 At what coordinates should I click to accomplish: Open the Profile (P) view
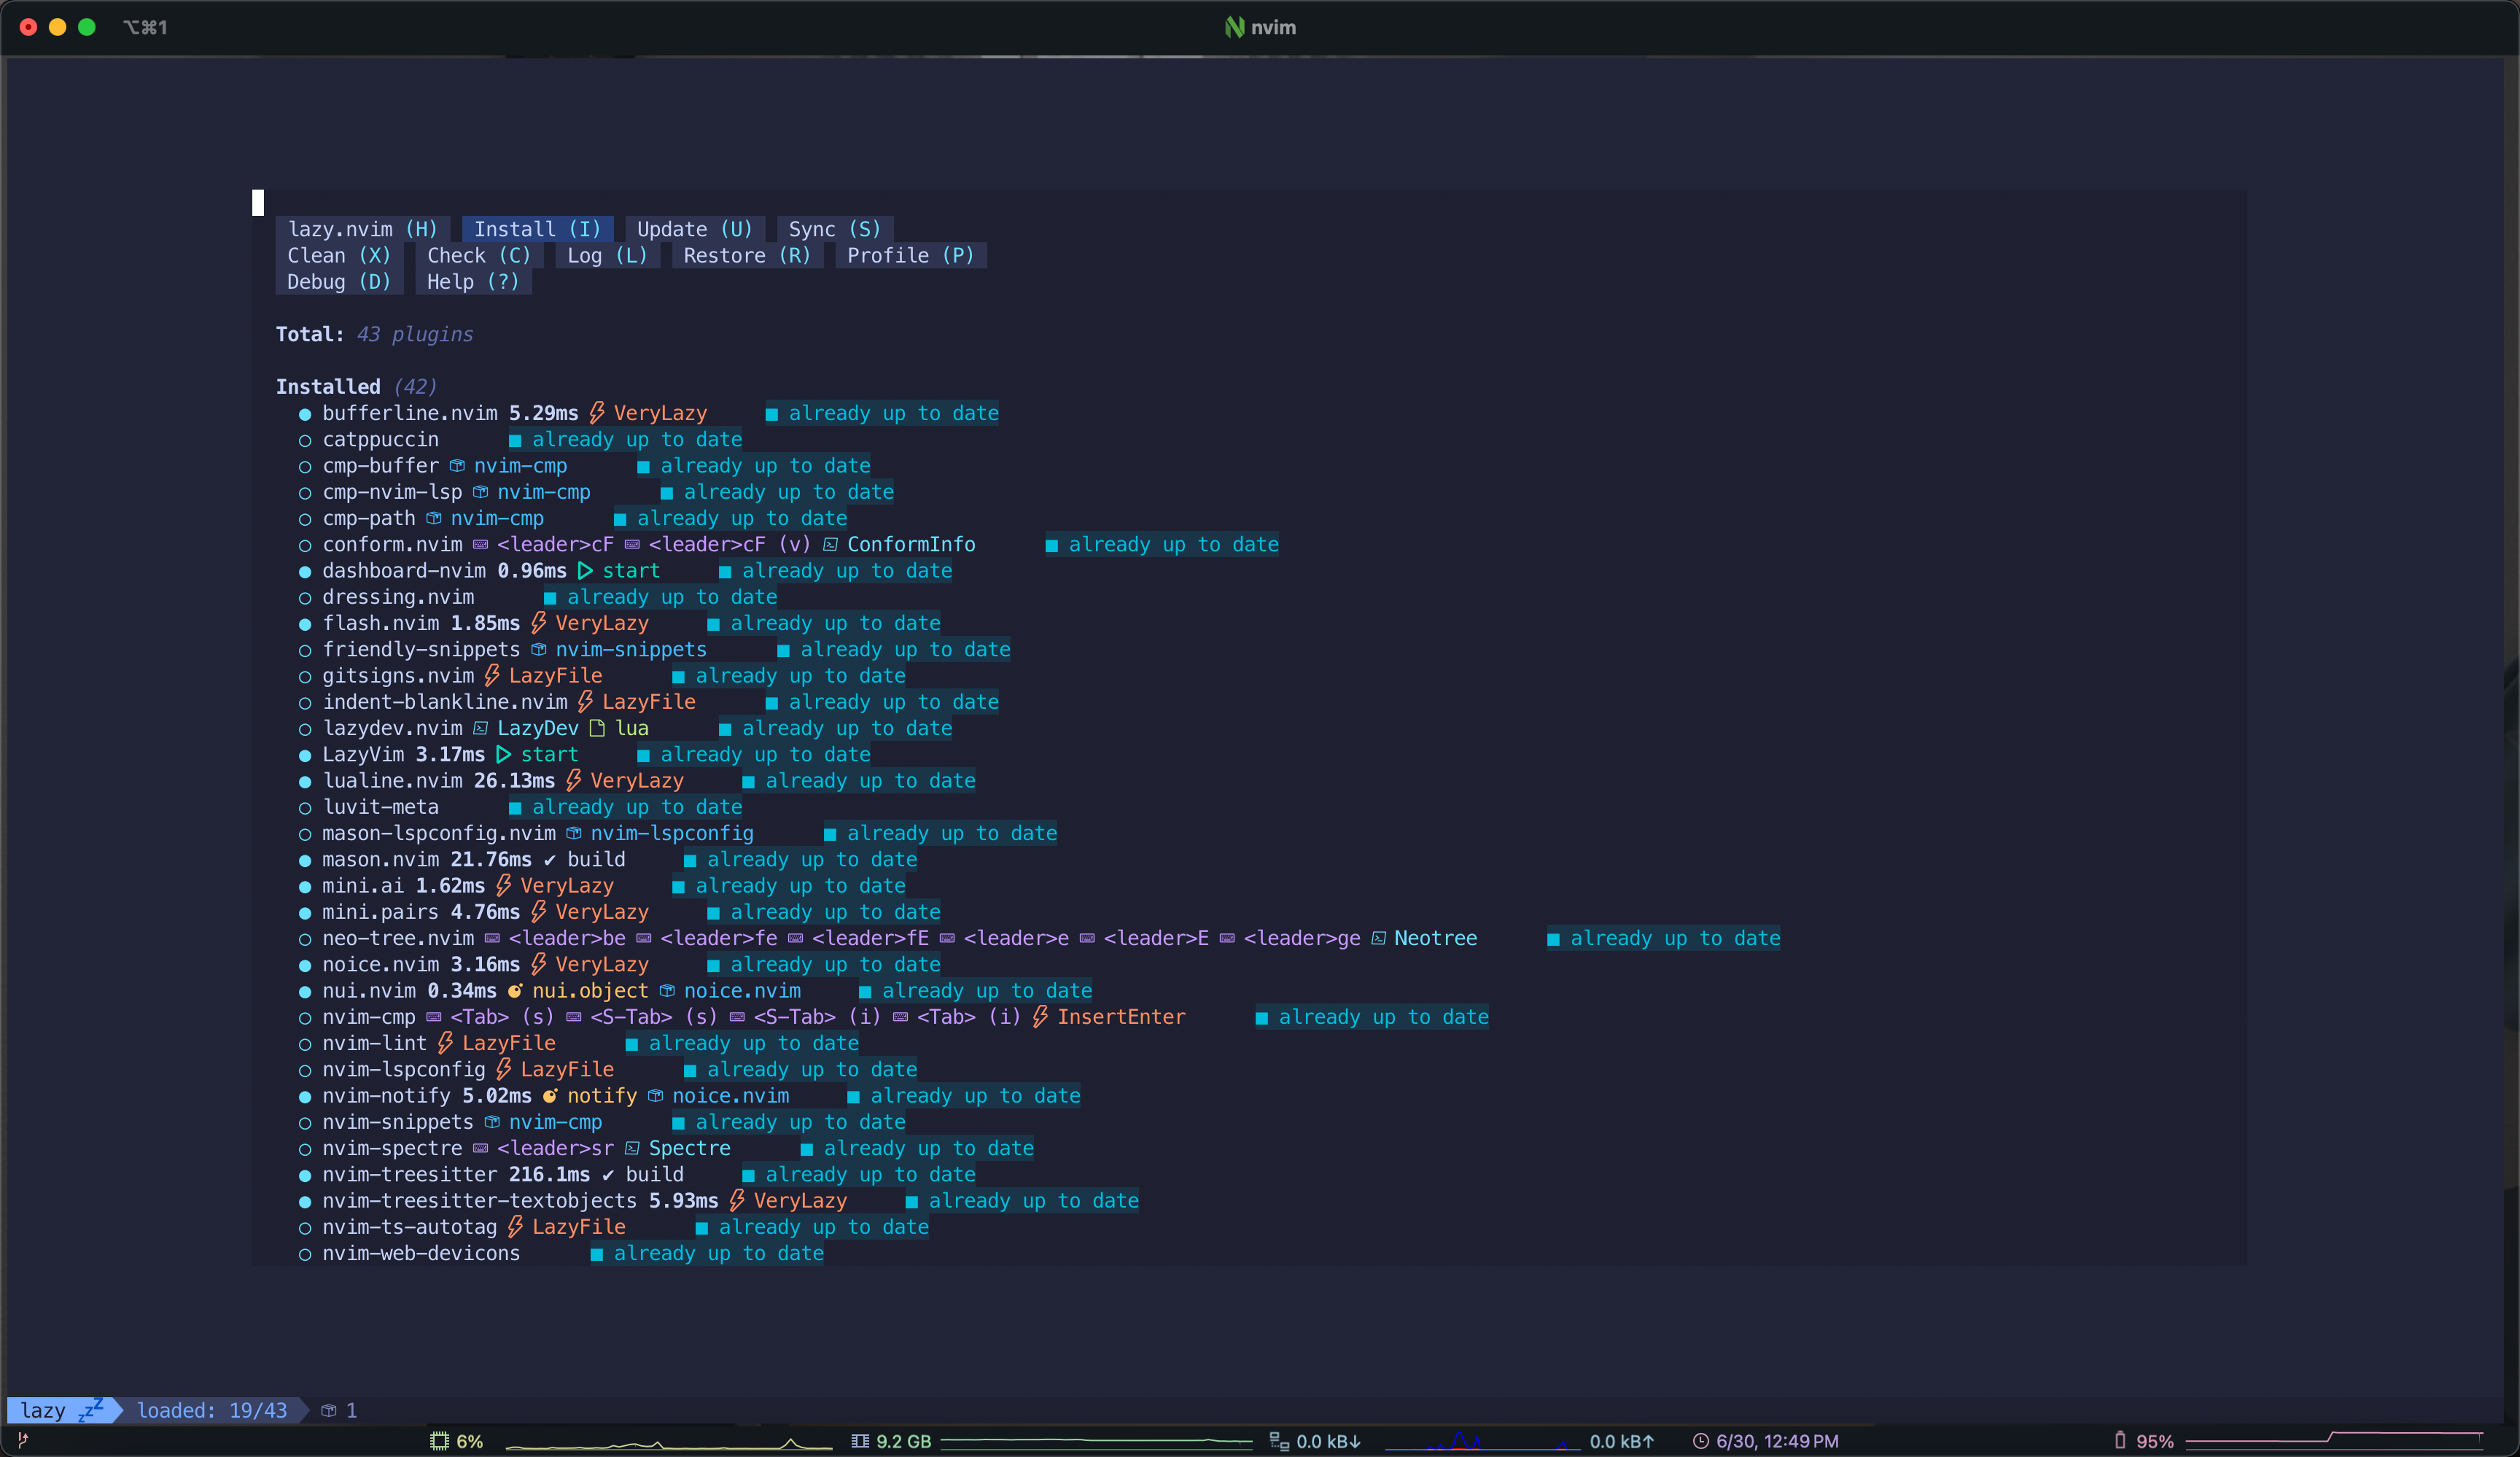coord(910,255)
